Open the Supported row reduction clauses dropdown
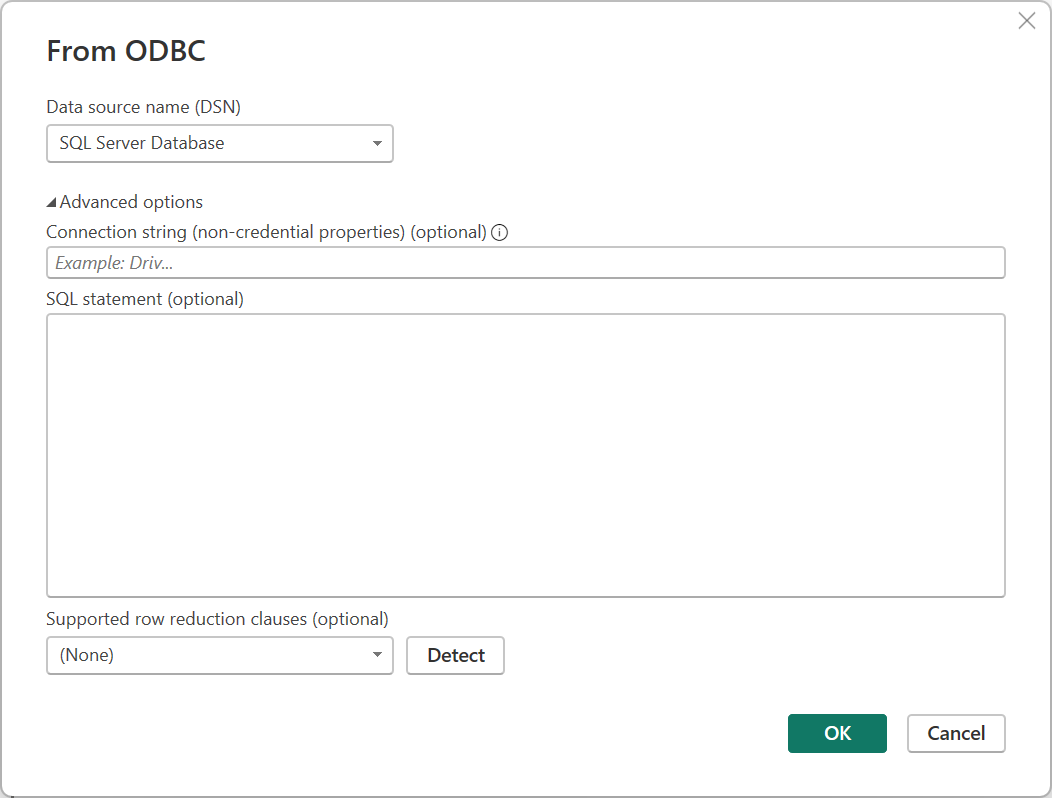1052x798 pixels. (220, 655)
